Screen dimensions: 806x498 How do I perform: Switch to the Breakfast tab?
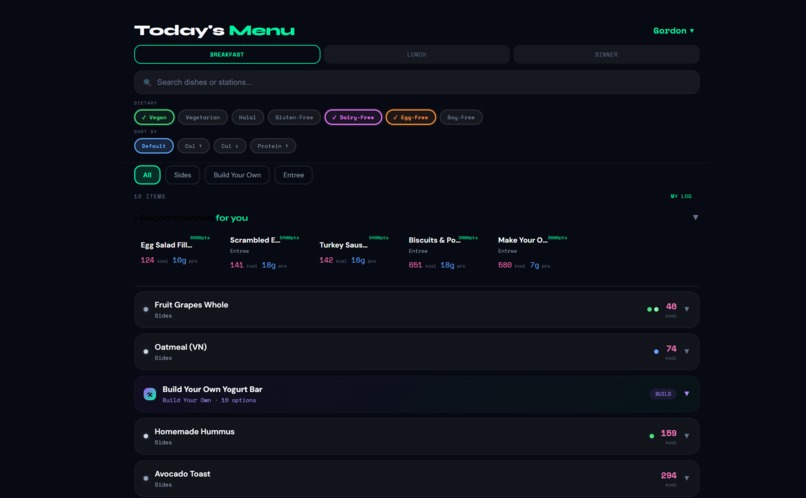coord(227,54)
